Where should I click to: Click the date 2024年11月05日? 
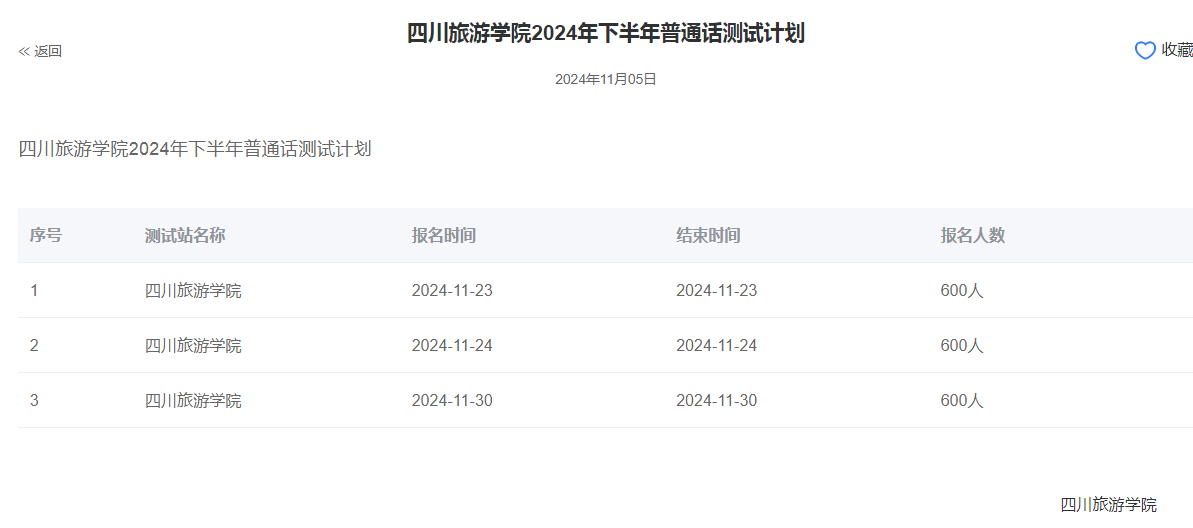605,79
